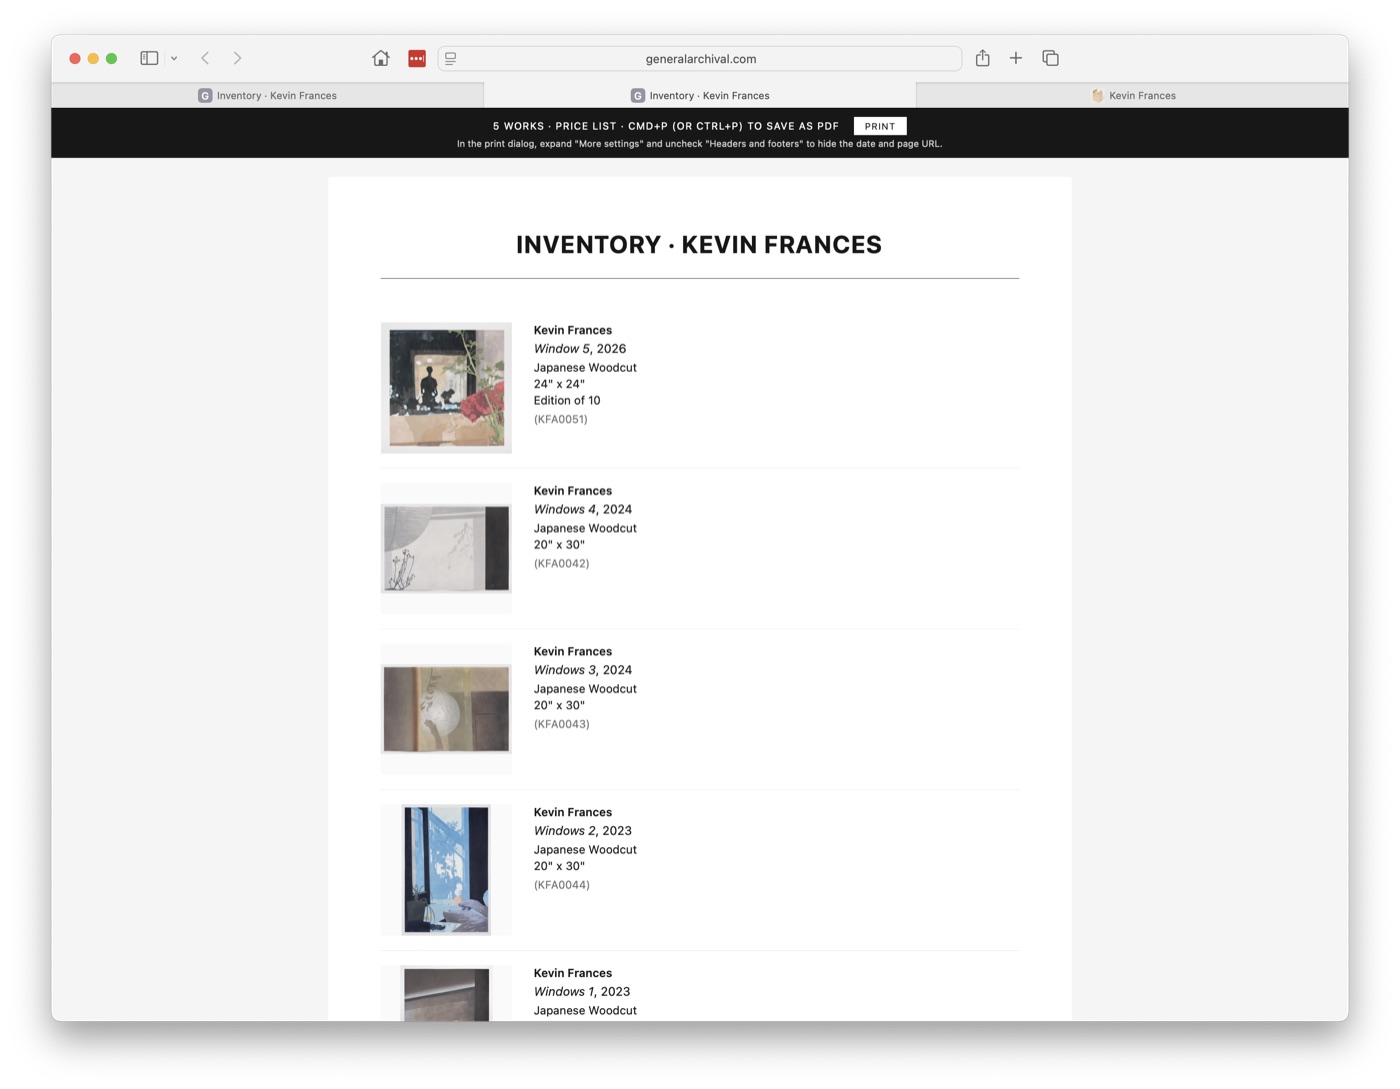Open the Windows 1 artwork thumbnail
This screenshot has width=1400, height=1089.
point(446,993)
